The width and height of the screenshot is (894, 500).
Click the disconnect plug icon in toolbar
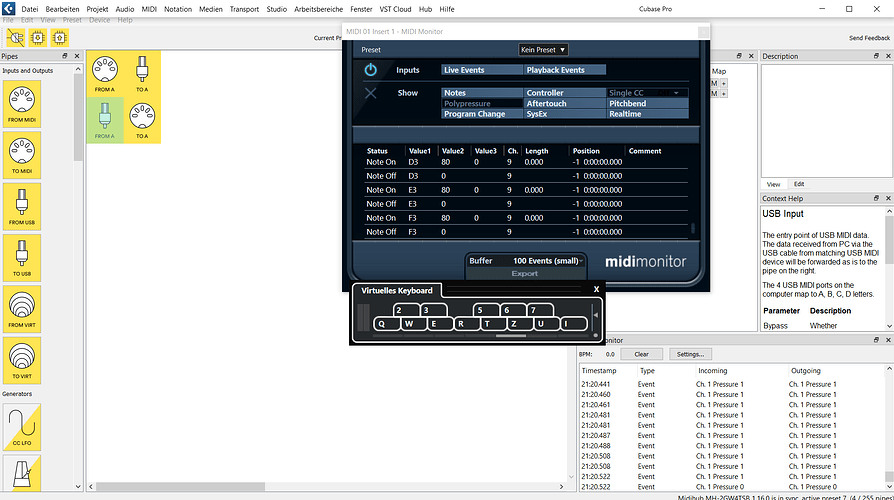tap(17, 37)
